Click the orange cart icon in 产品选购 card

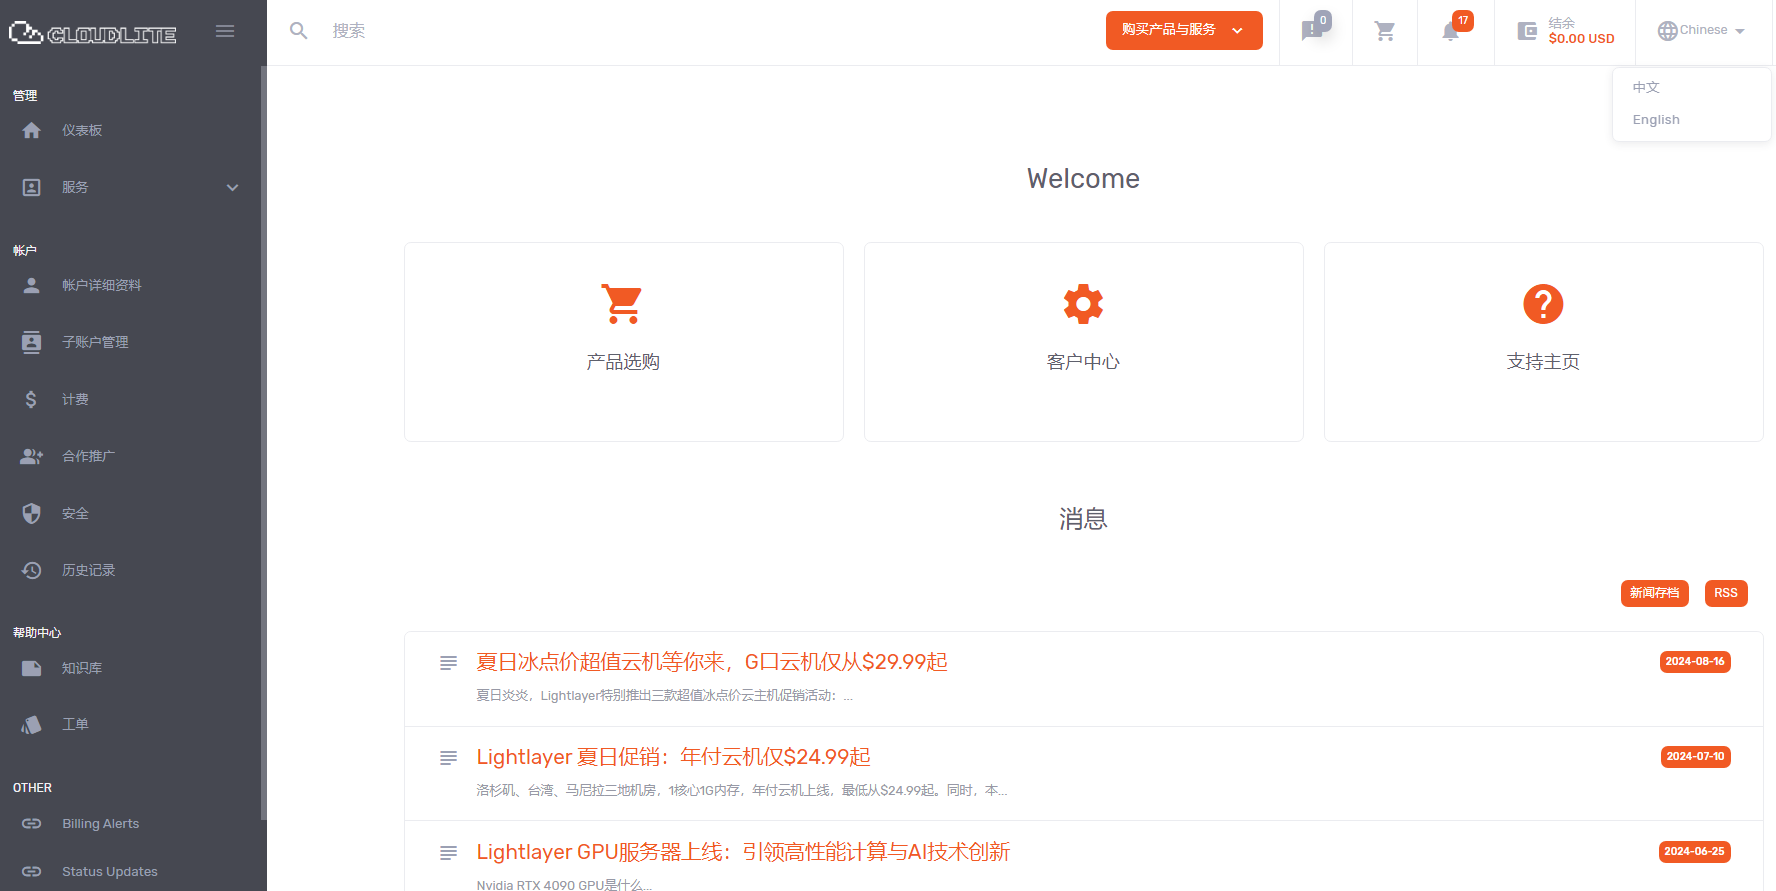[x=622, y=304]
